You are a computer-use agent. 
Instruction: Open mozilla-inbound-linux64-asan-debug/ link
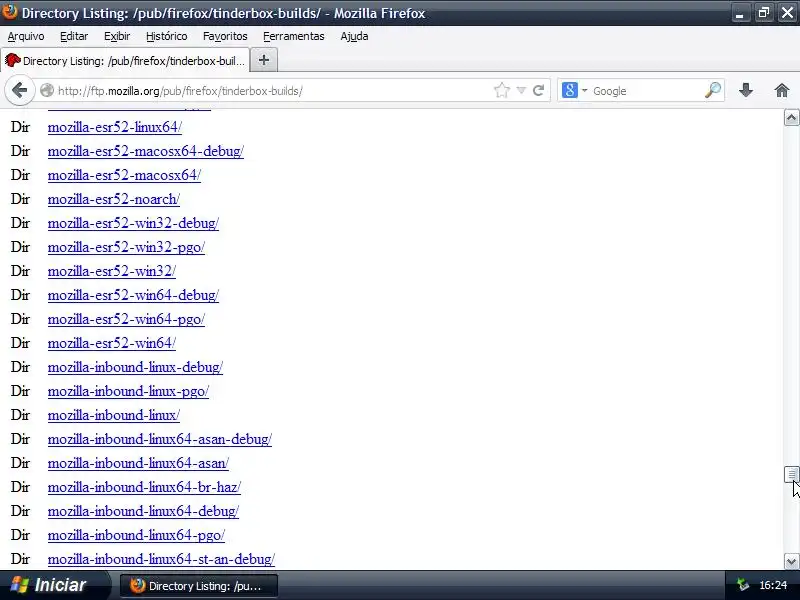click(160, 439)
